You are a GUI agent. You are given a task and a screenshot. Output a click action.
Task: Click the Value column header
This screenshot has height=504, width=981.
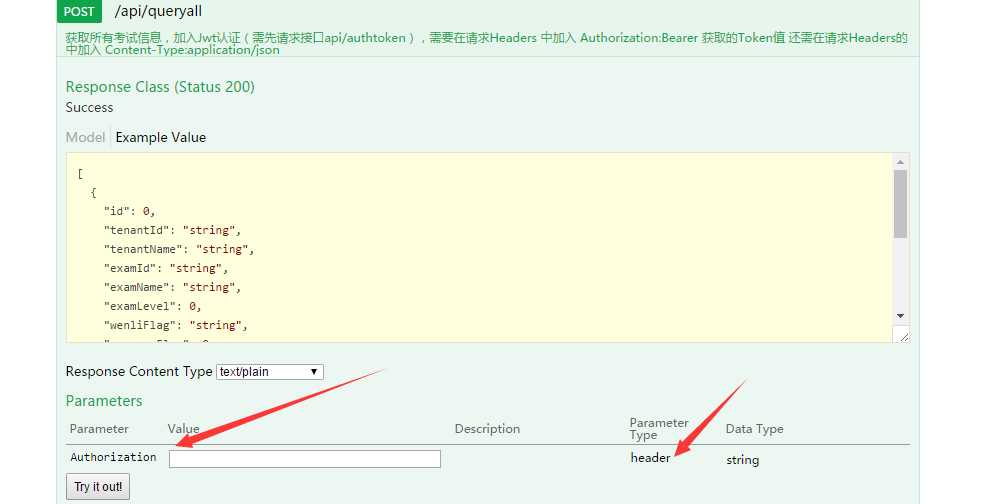point(183,429)
